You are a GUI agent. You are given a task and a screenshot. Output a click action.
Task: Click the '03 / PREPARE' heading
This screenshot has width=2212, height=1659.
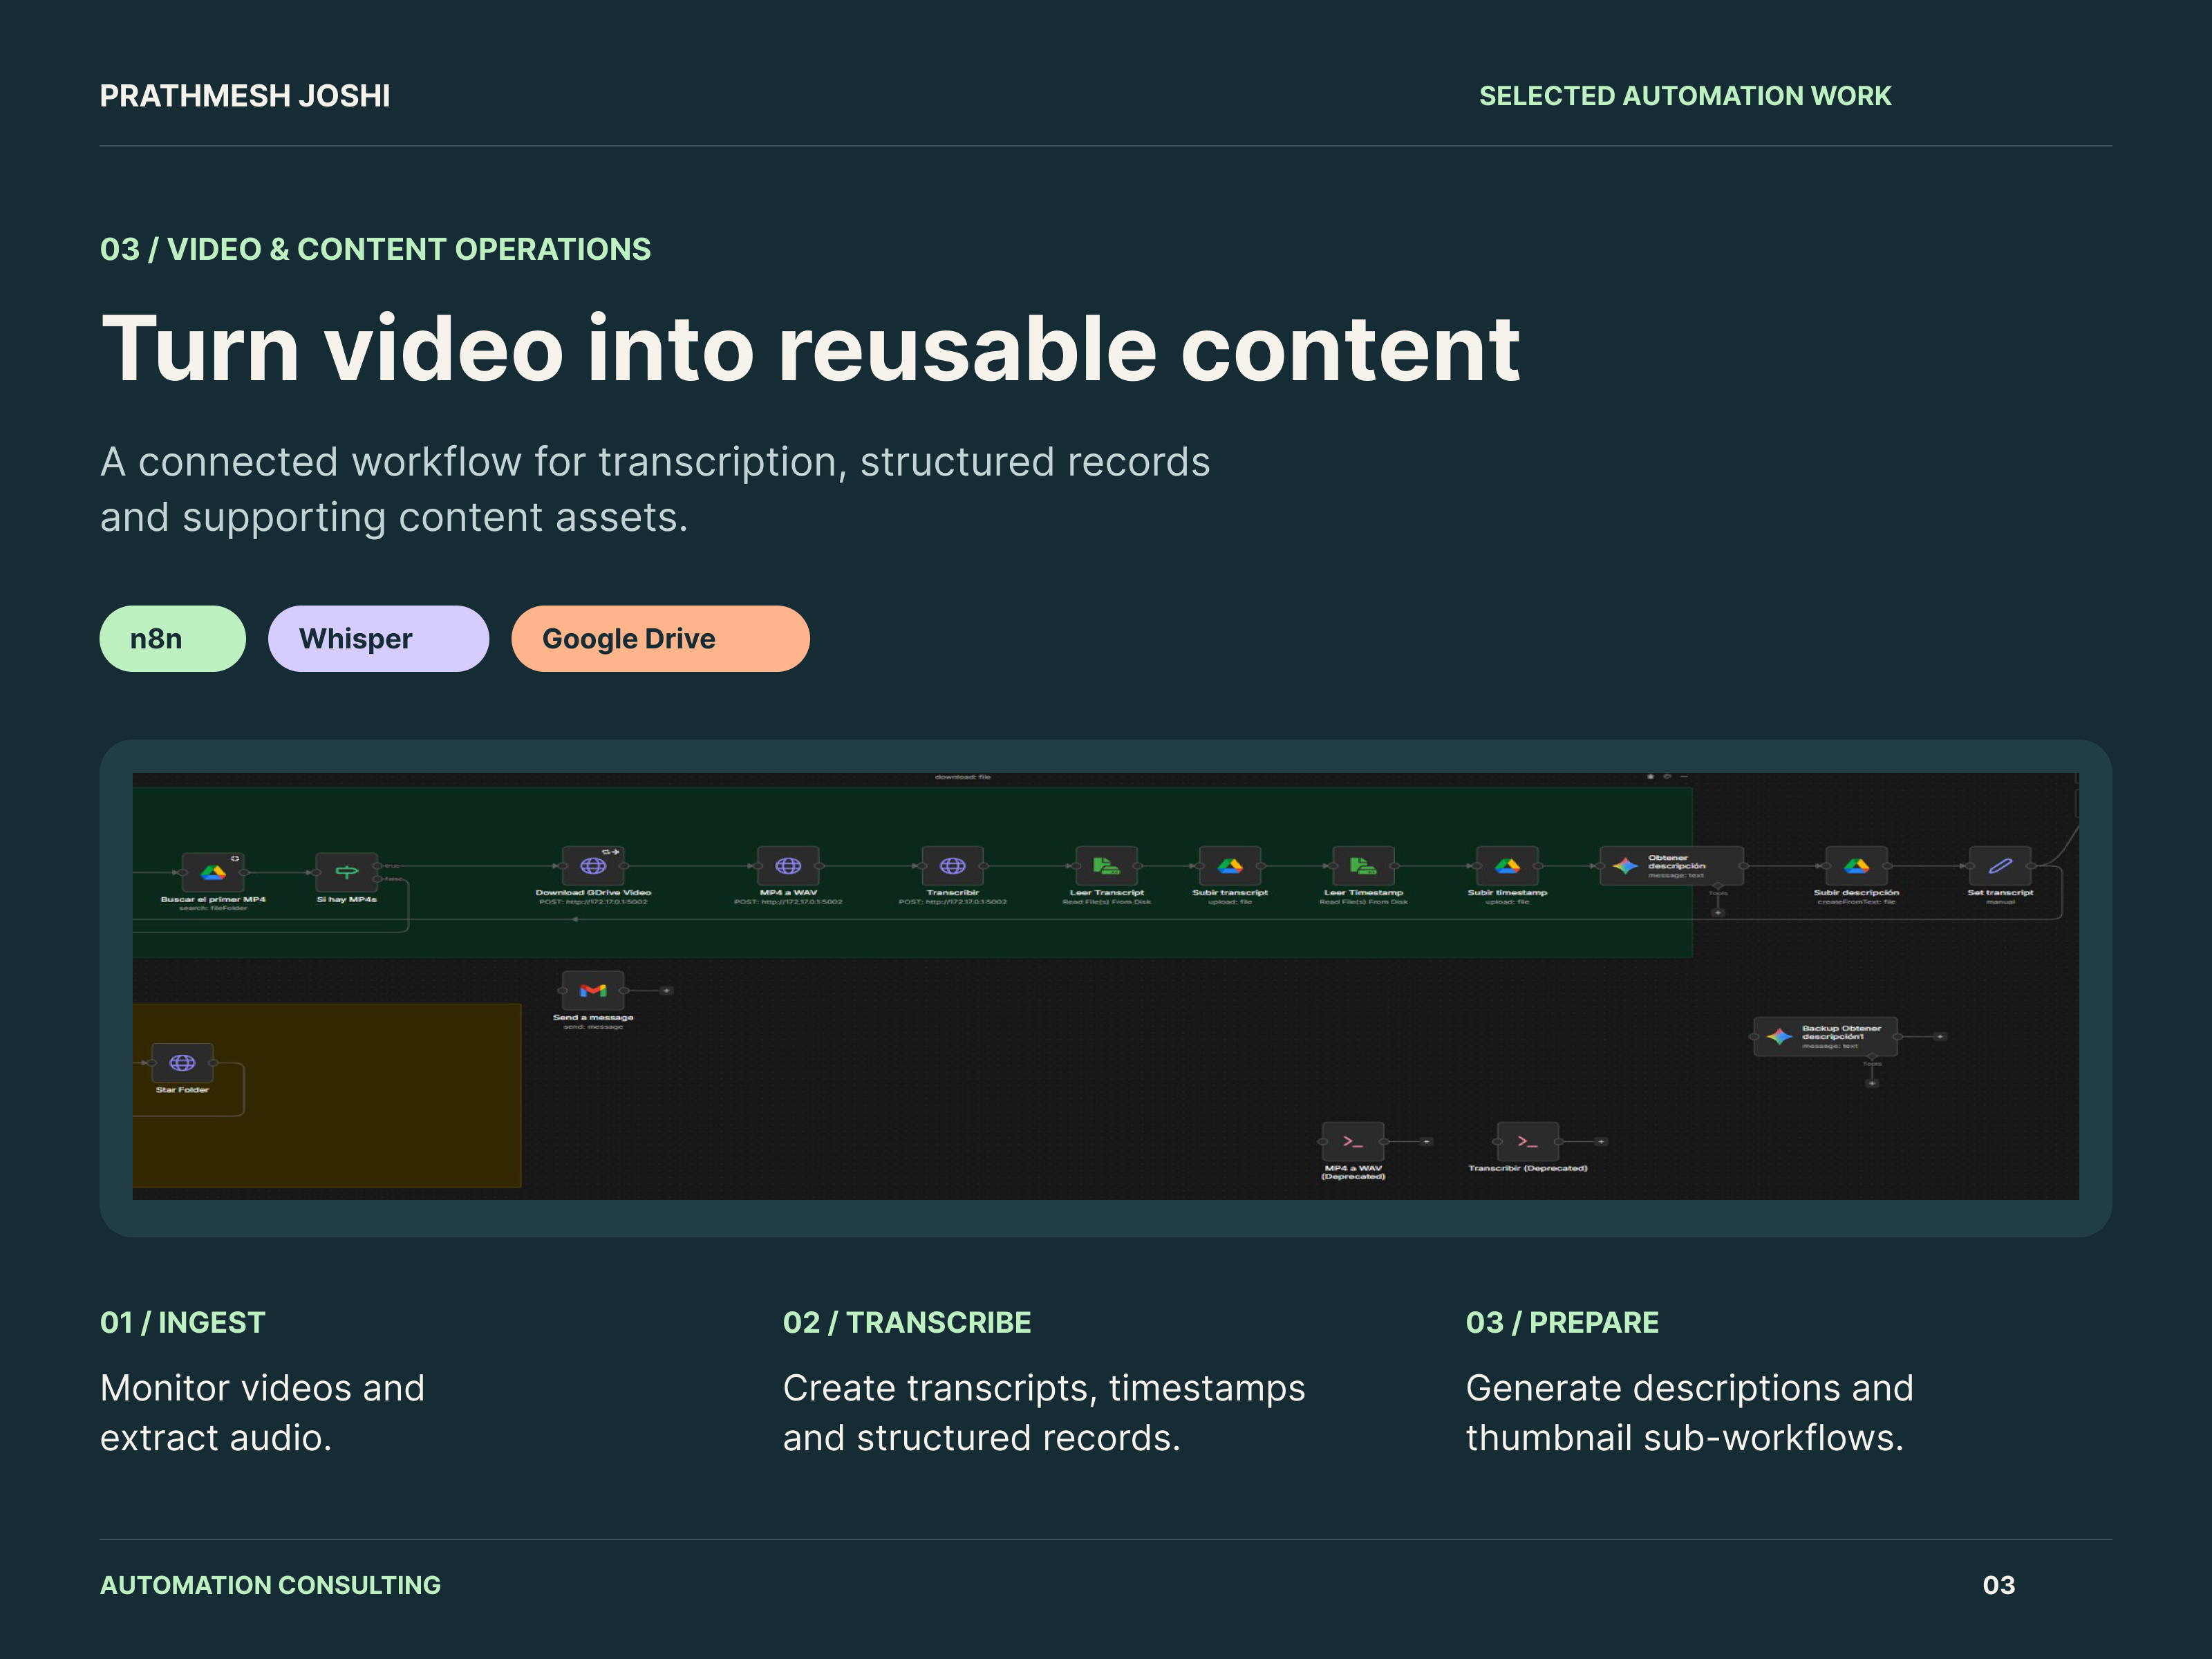tap(1562, 1322)
